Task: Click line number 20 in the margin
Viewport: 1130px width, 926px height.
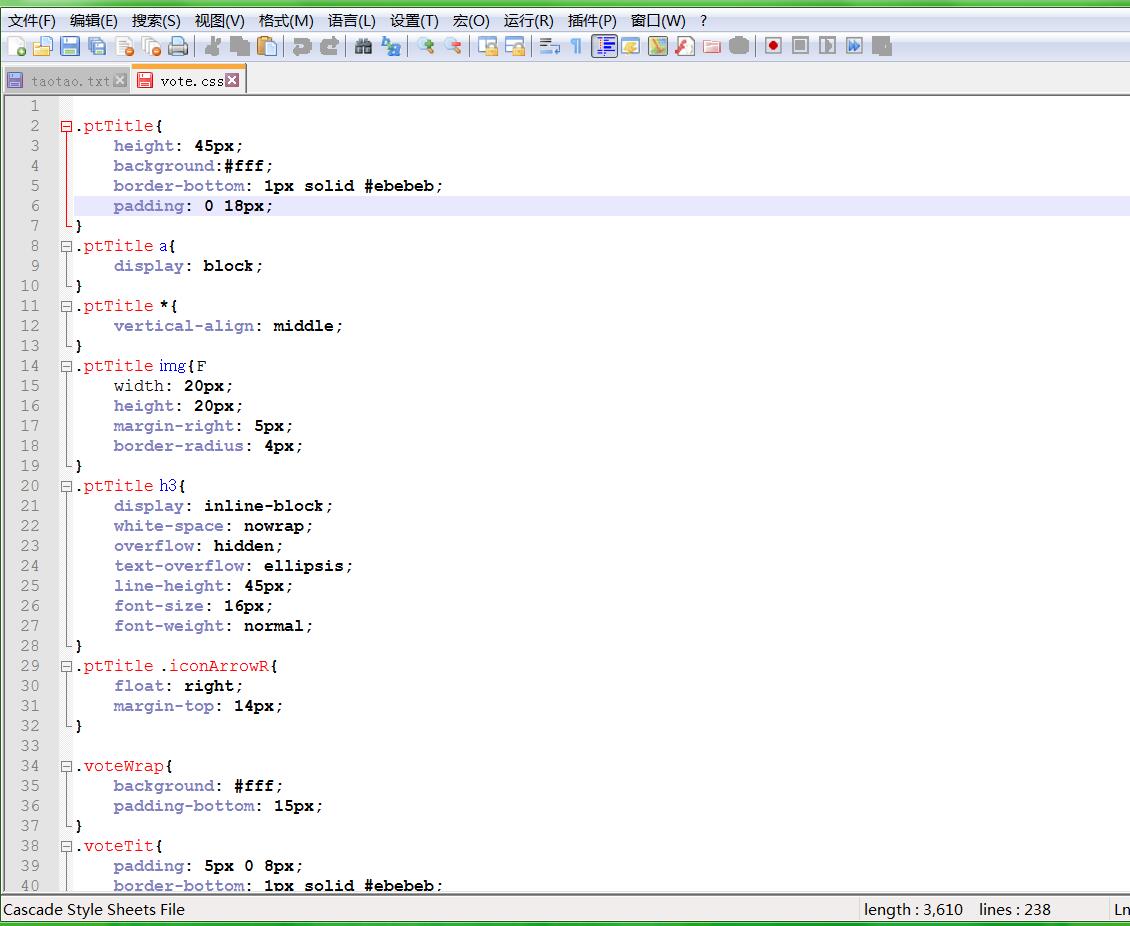Action: 30,486
